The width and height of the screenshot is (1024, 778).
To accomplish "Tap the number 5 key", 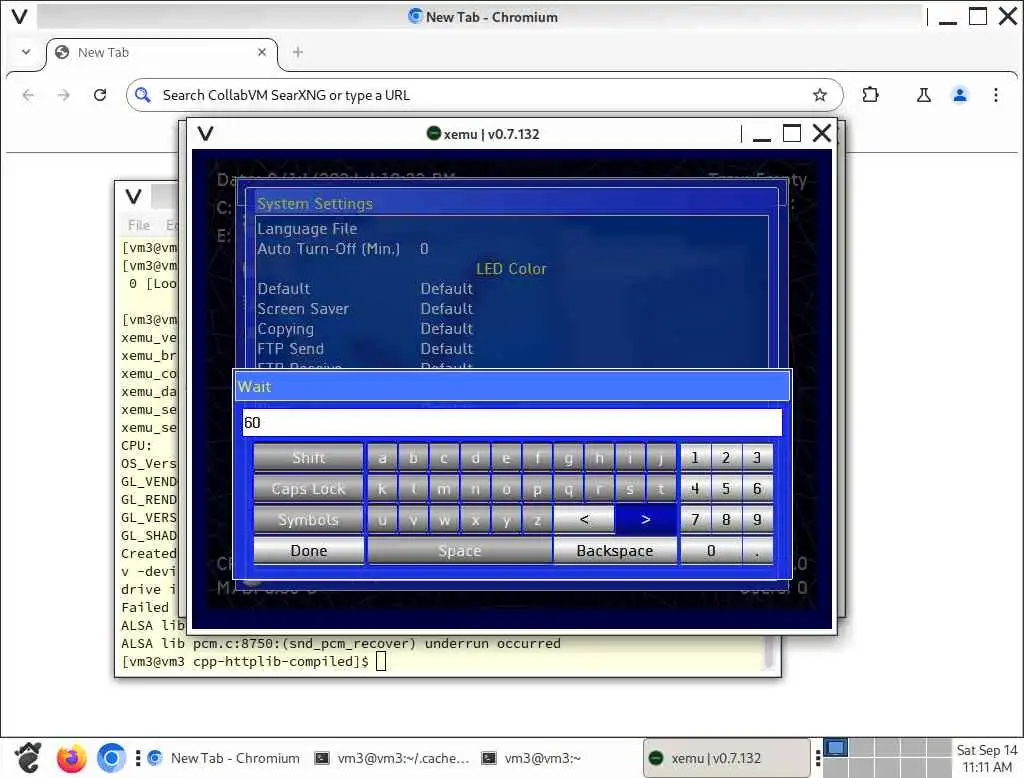I will click(726, 489).
